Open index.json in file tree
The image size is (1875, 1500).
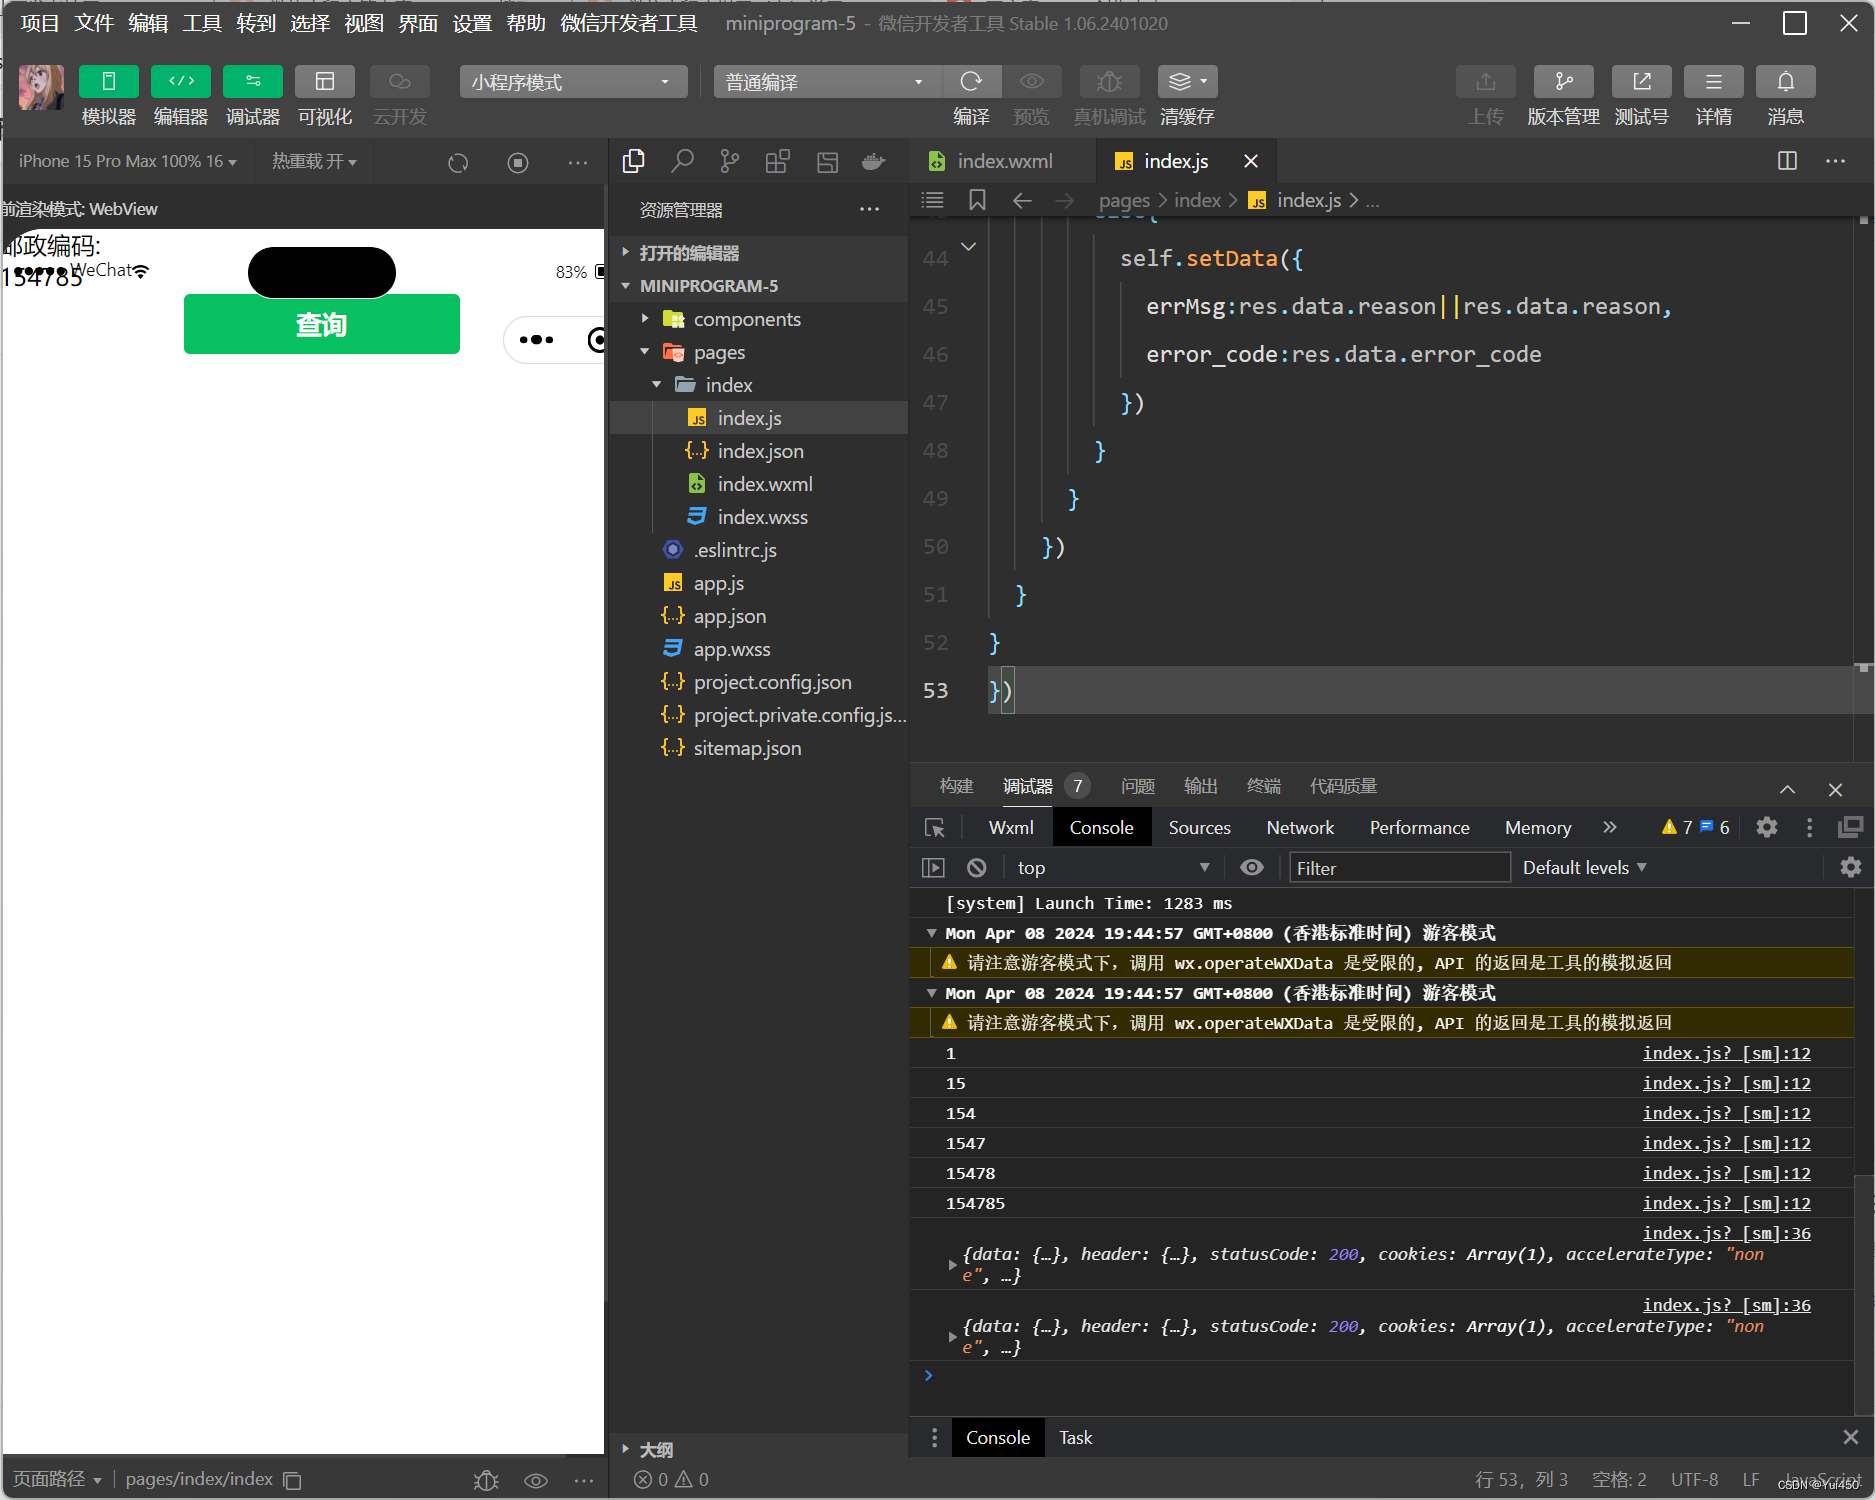[x=758, y=451]
